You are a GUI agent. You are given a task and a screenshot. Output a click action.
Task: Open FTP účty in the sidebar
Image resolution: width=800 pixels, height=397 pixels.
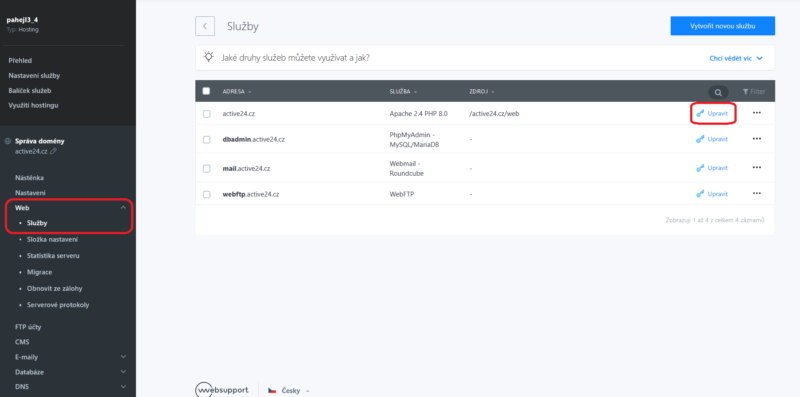pos(28,327)
